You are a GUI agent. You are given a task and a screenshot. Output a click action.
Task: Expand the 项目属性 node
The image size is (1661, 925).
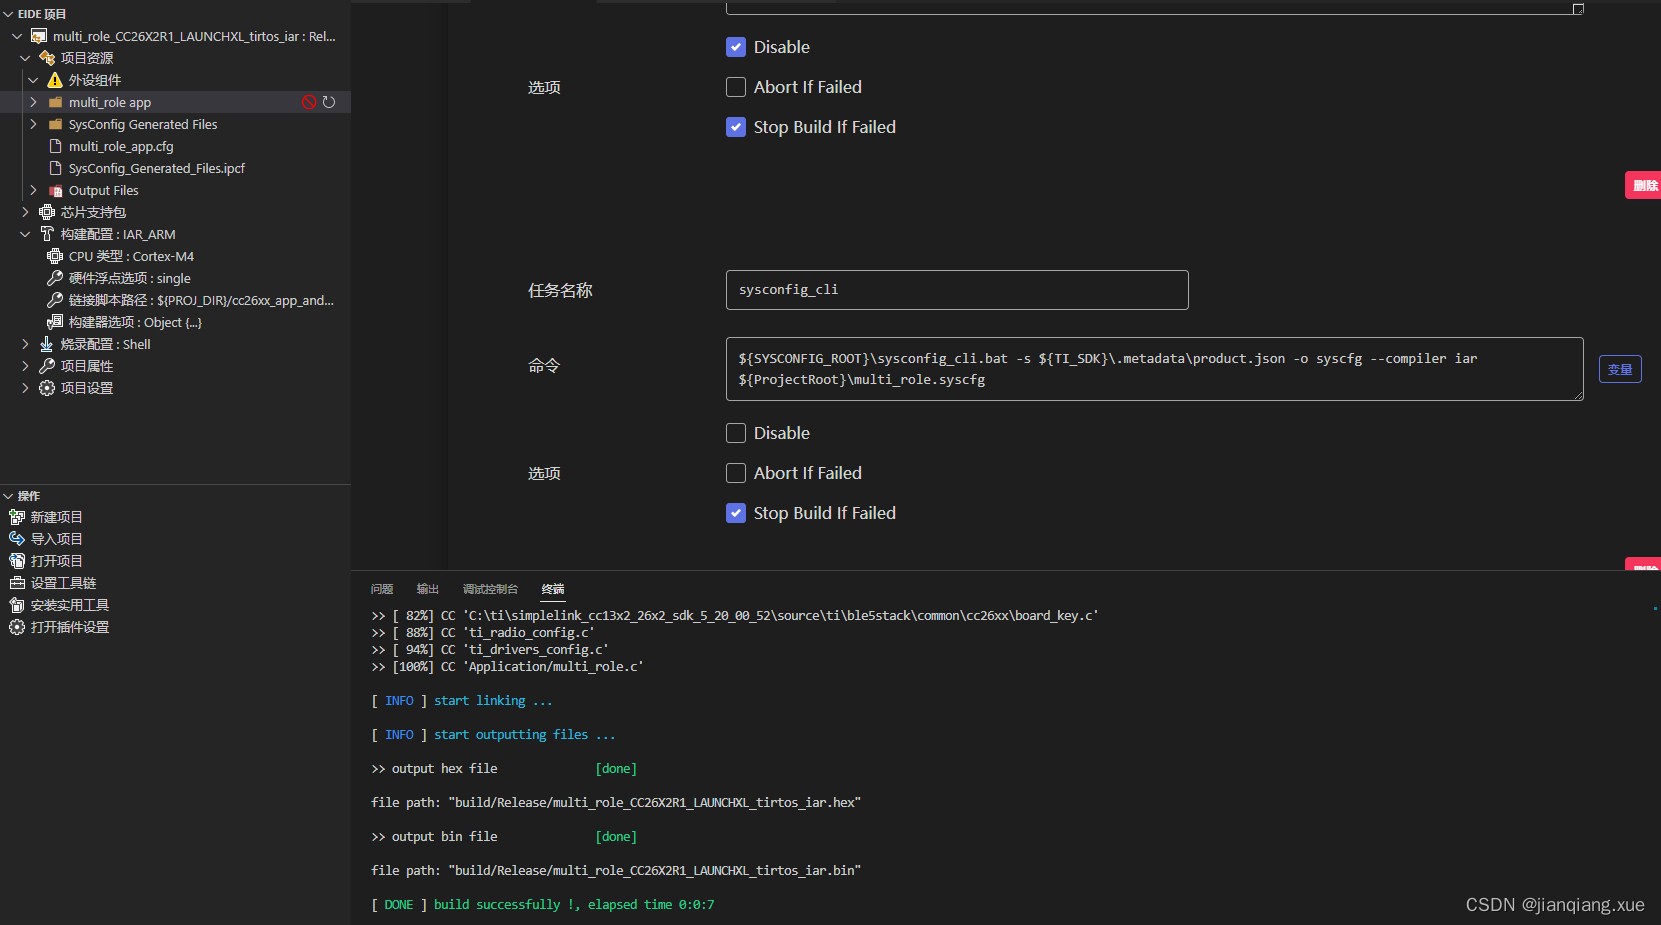pyautogui.click(x=25, y=366)
